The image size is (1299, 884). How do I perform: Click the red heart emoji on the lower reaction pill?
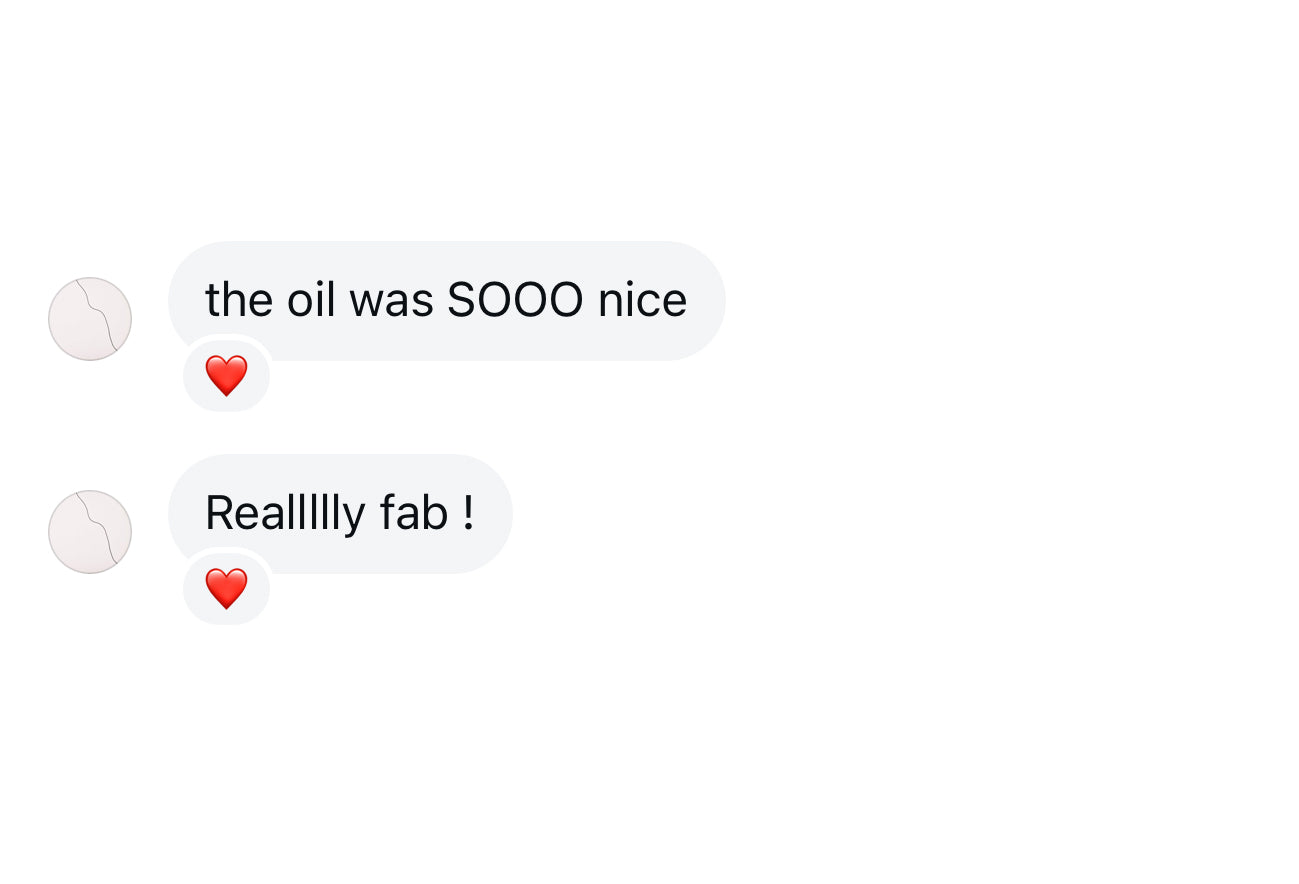coord(226,589)
